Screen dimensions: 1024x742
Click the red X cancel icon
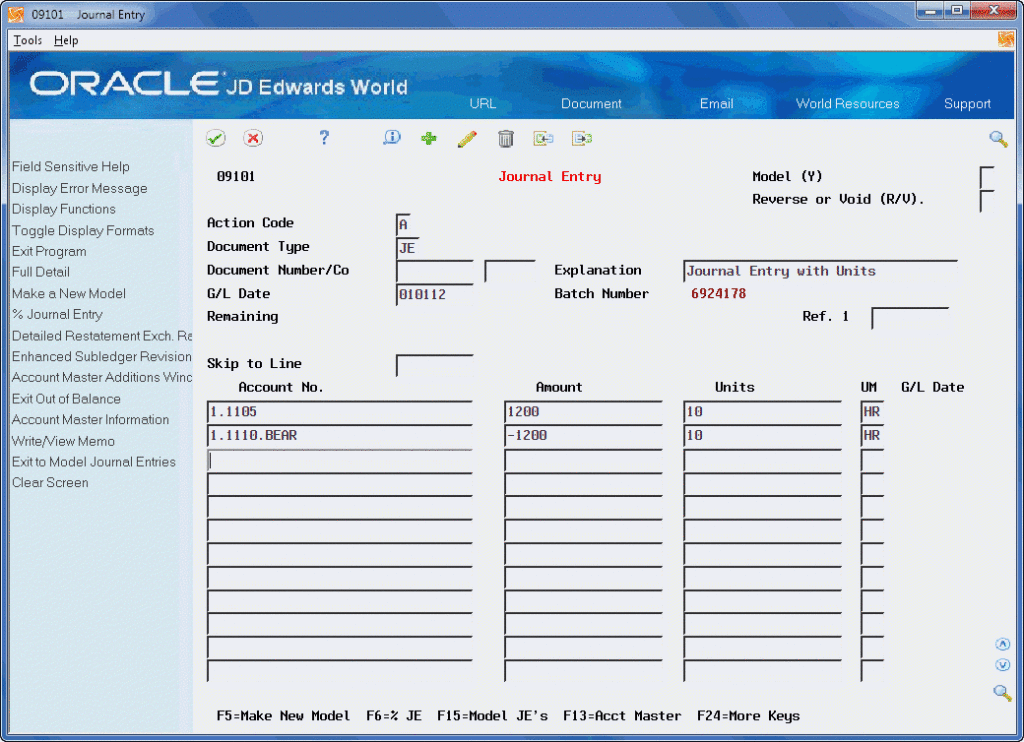253,138
